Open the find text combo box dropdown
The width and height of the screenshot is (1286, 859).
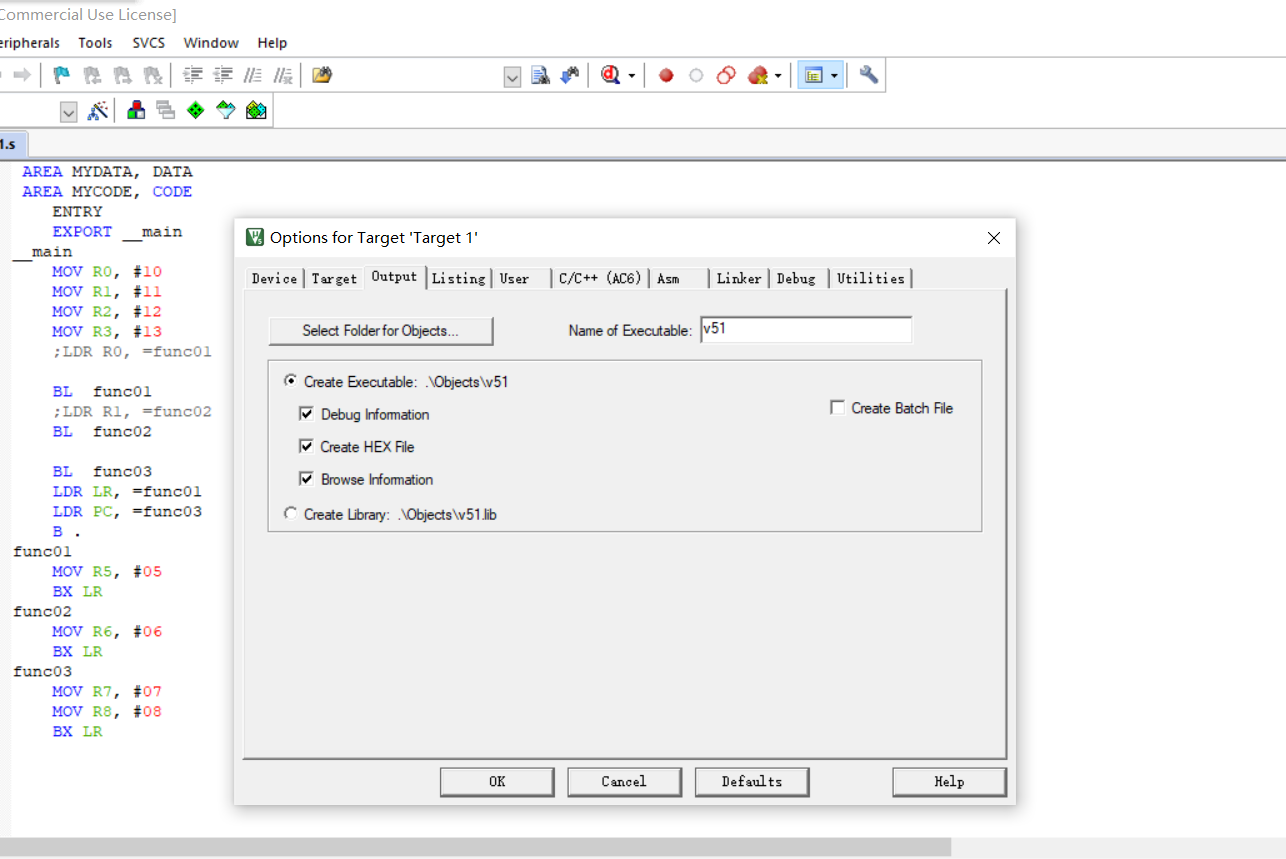[x=512, y=77]
